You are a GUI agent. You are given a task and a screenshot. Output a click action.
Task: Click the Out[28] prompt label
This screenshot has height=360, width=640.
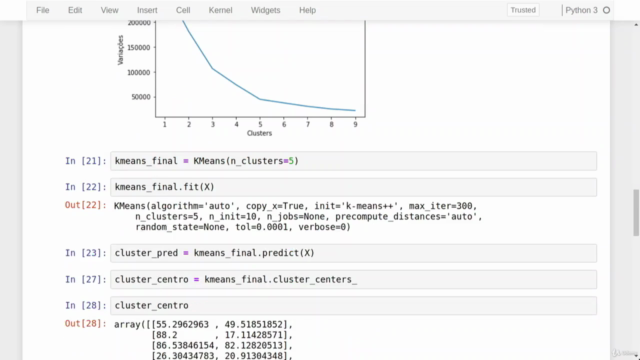pyautogui.click(x=86, y=324)
